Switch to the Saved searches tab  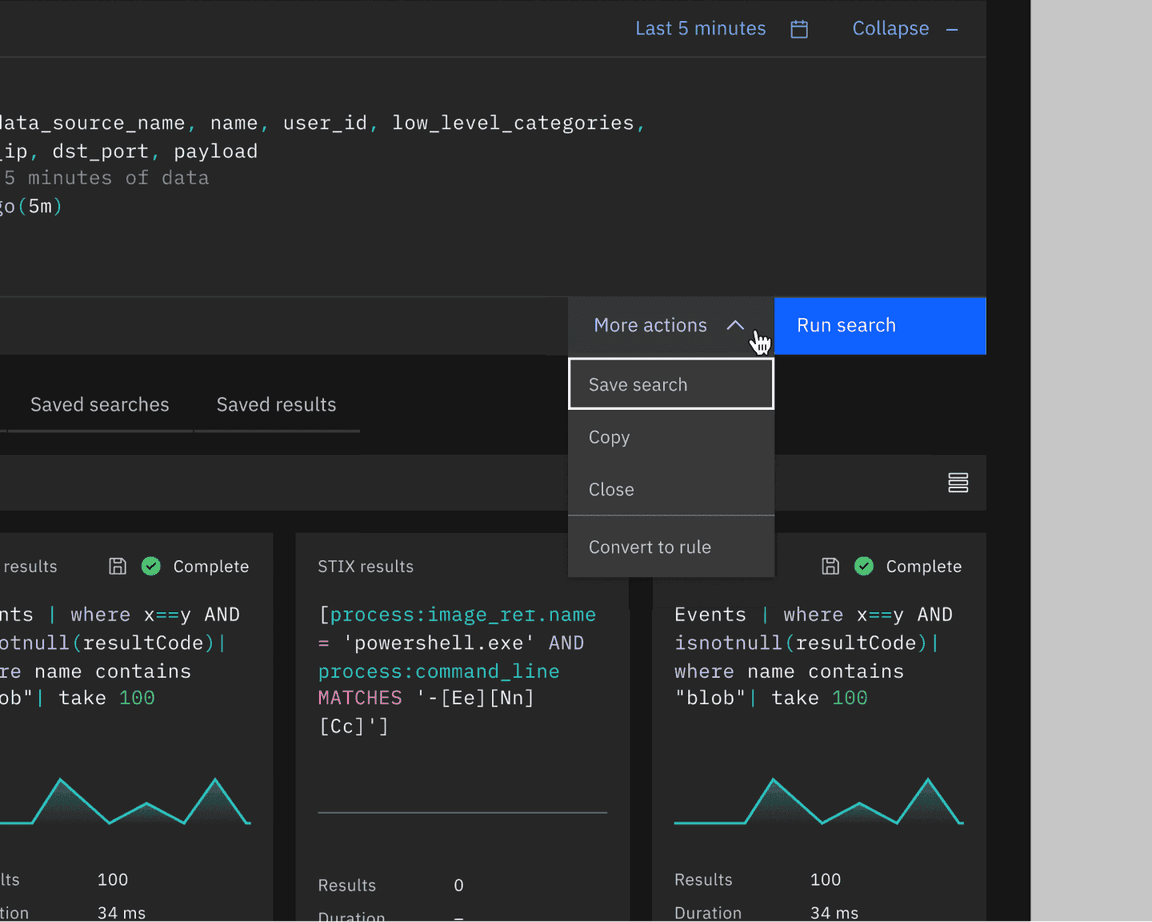coord(99,405)
